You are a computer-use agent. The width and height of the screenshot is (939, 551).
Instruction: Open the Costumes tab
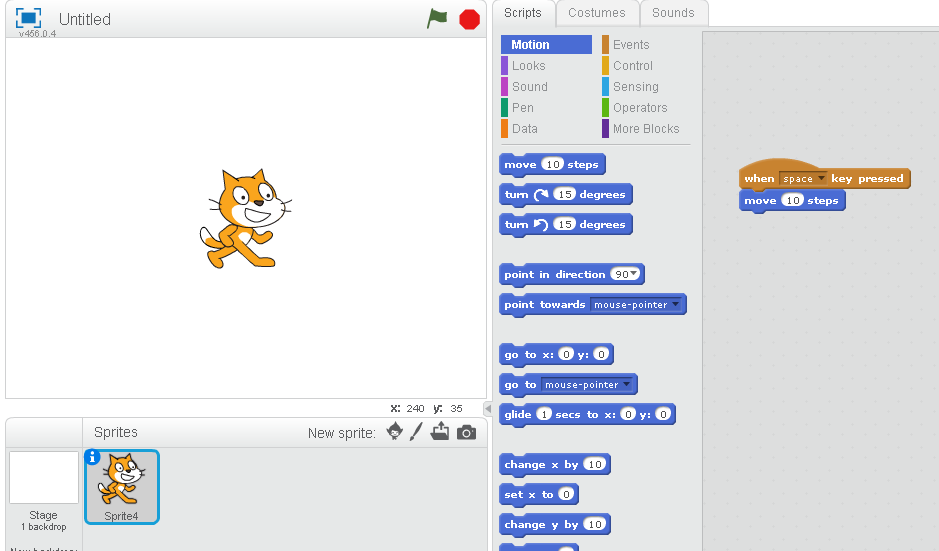pos(597,13)
